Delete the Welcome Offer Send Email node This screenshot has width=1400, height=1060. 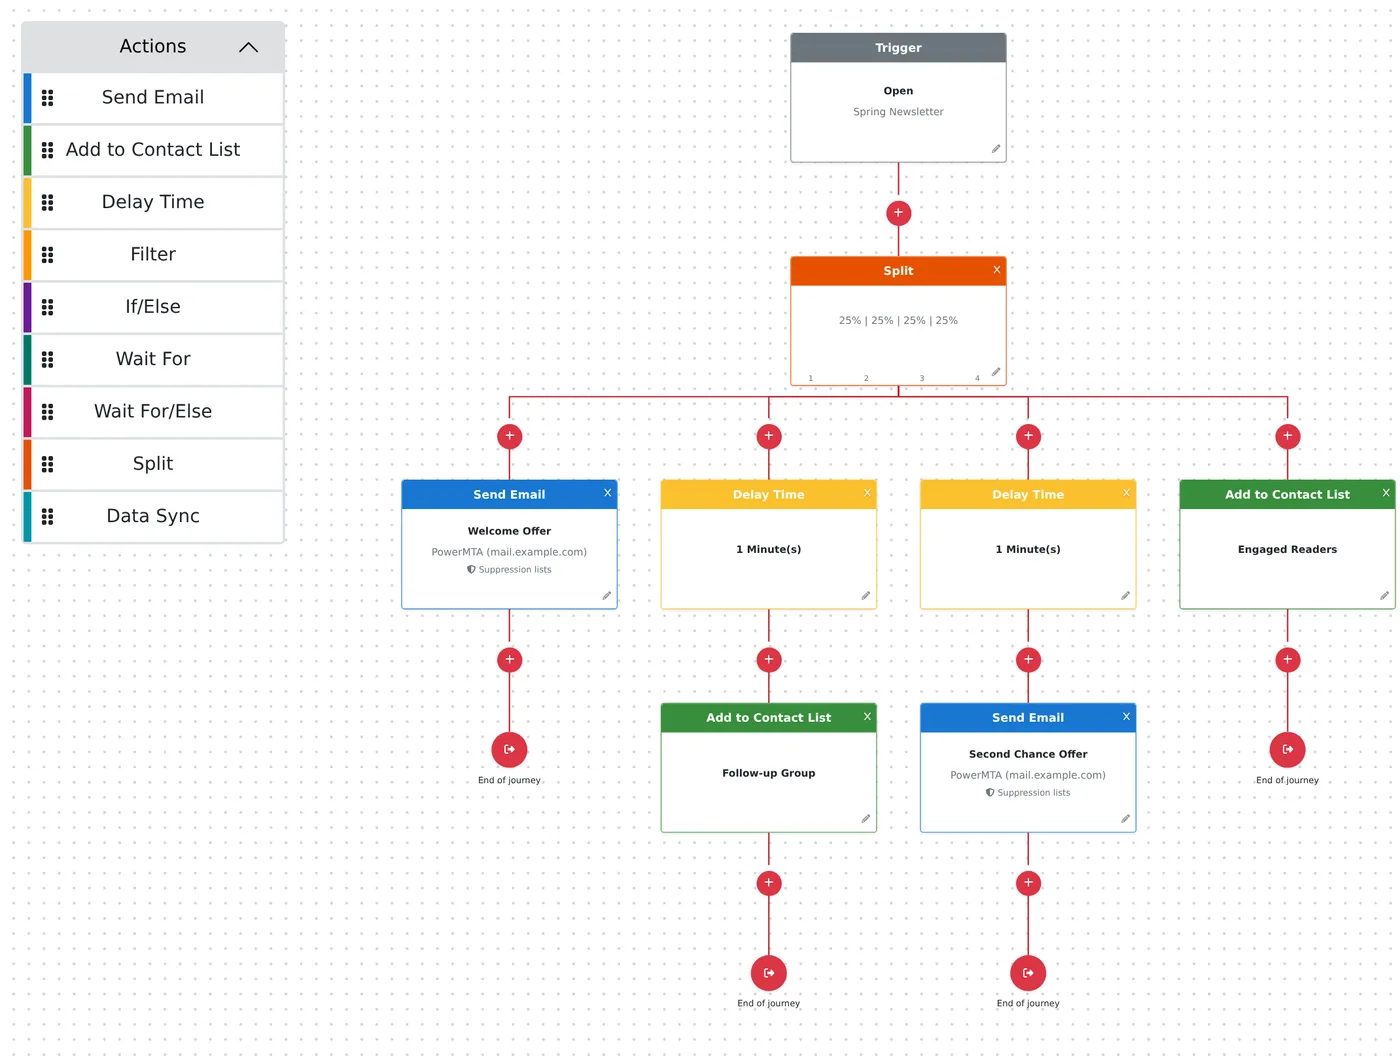(x=607, y=493)
